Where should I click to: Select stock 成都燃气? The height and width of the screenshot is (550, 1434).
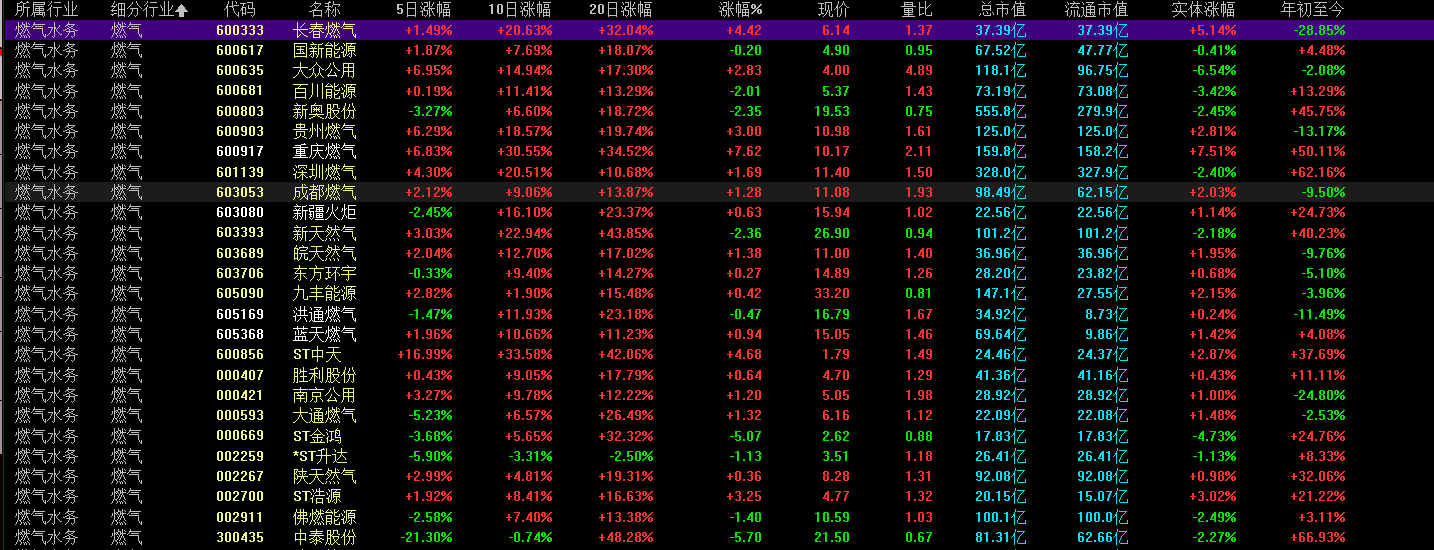coord(324,192)
